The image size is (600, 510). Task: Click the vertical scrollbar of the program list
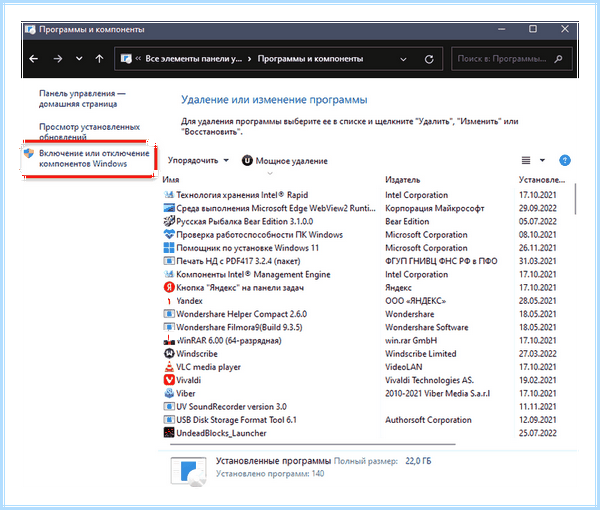click(x=575, y=199)
